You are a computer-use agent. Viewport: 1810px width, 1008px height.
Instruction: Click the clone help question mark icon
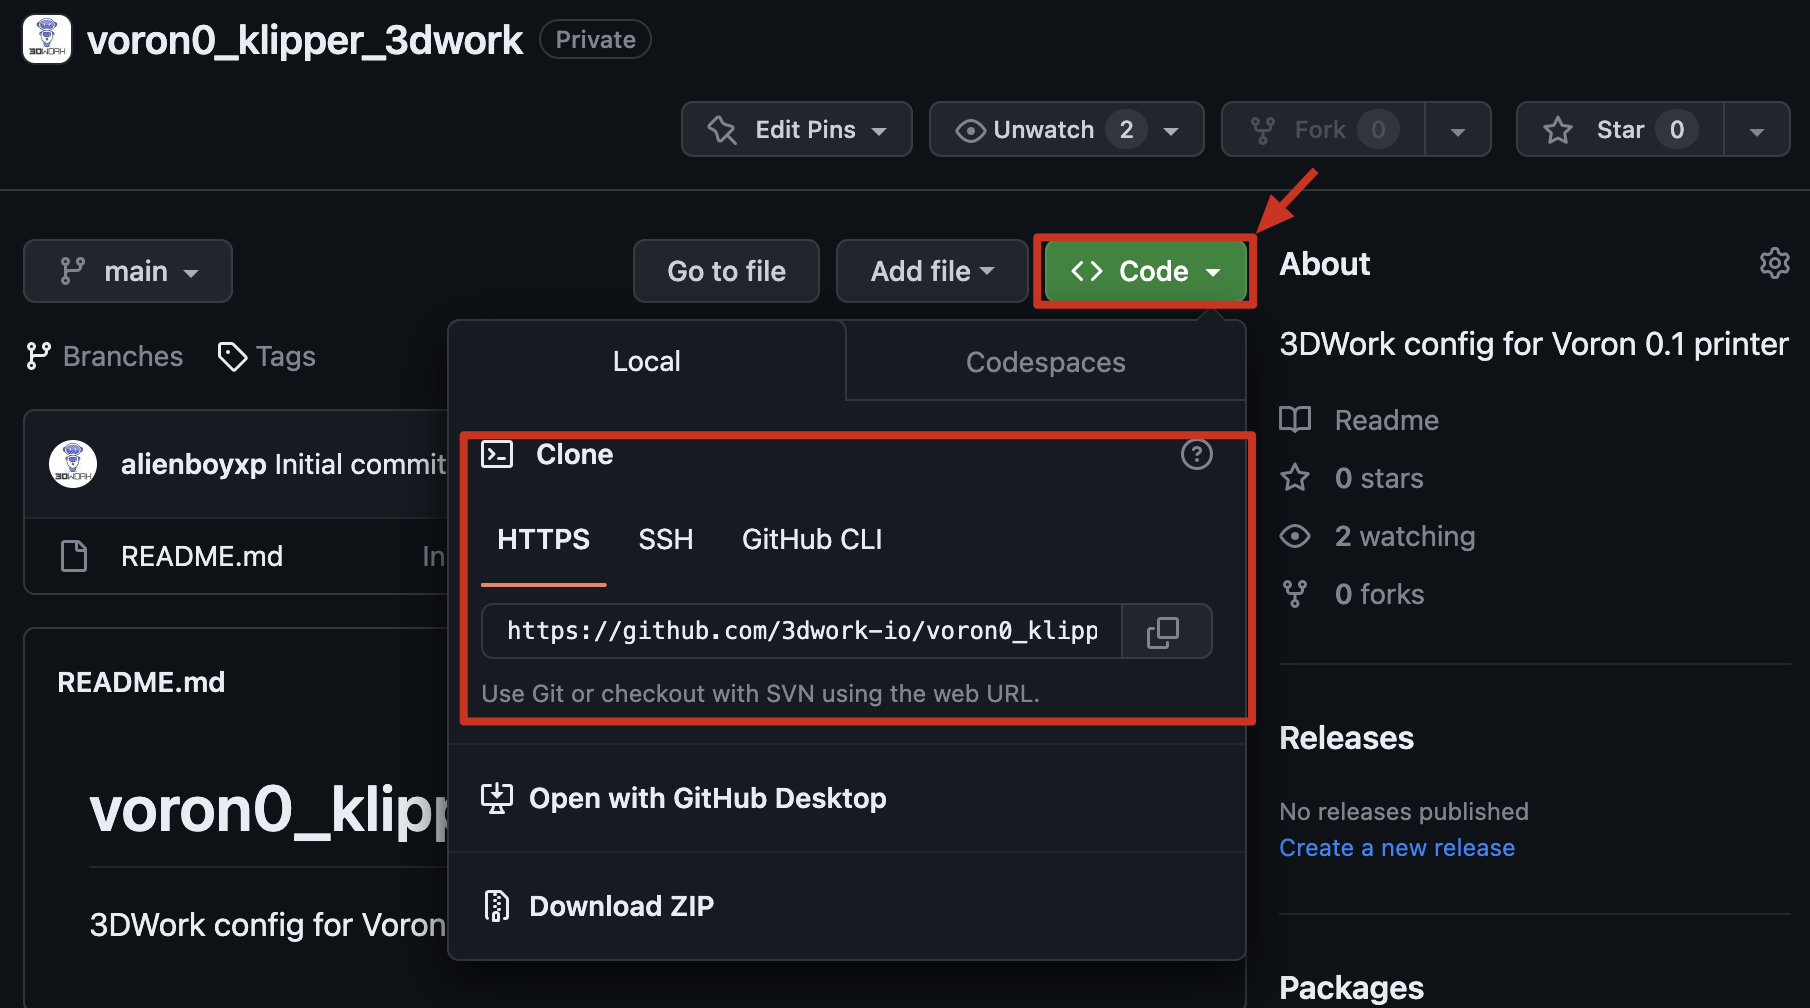pyautogui.click(x=1196, y=455)
